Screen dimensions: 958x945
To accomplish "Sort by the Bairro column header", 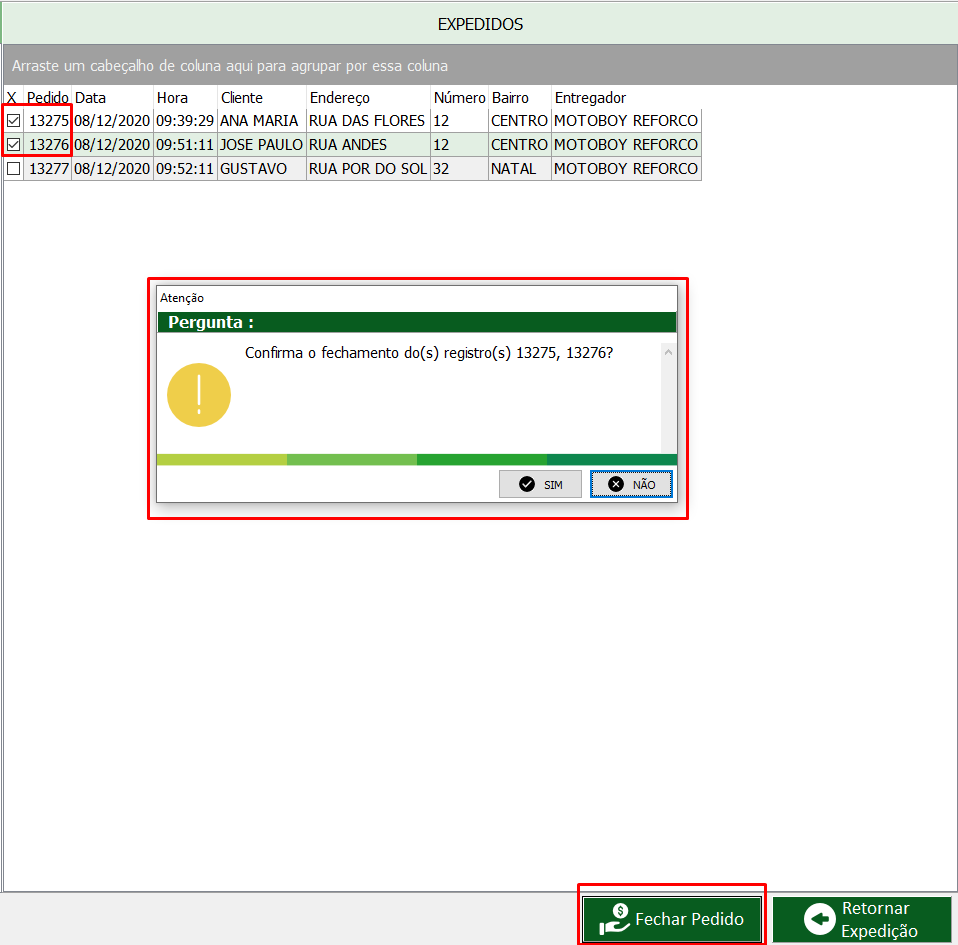I will click(x=520, y=98).
